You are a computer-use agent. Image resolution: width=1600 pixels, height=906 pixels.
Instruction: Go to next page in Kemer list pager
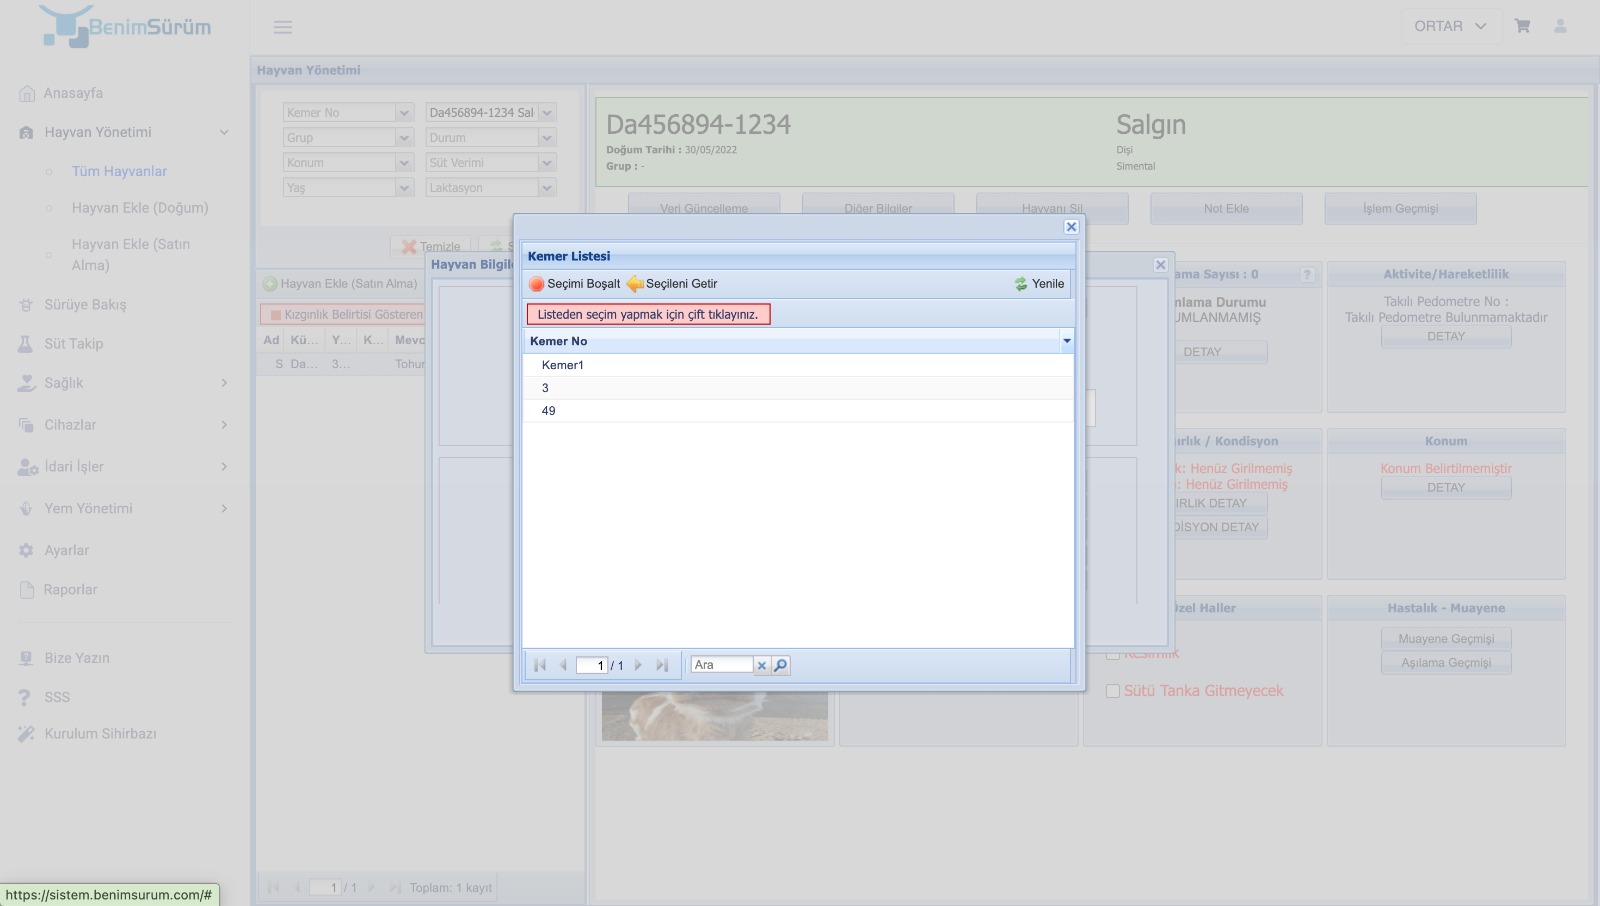(638, 665)
